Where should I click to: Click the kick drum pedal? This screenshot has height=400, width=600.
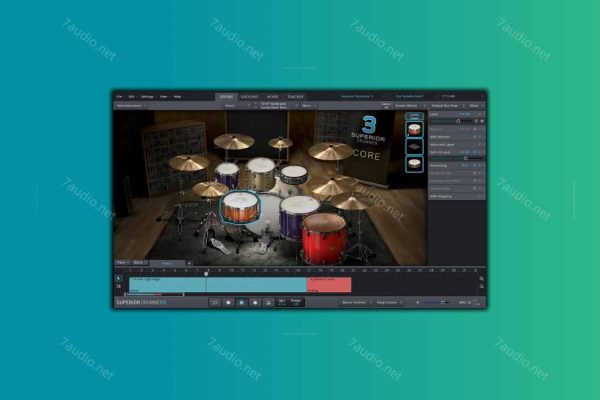pos(264,242)
